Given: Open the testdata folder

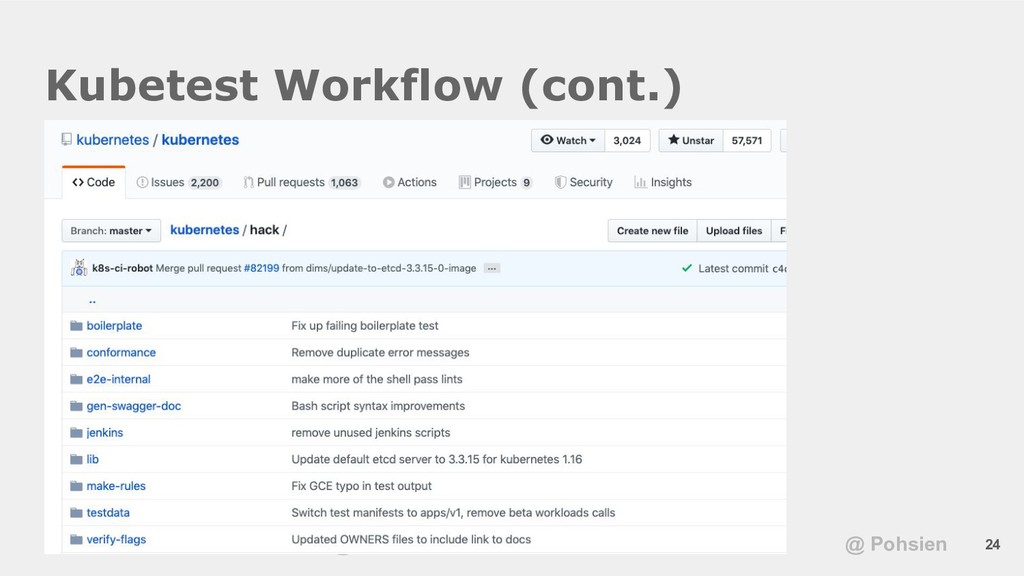Looking at the screenshot, I should (108, 513).
